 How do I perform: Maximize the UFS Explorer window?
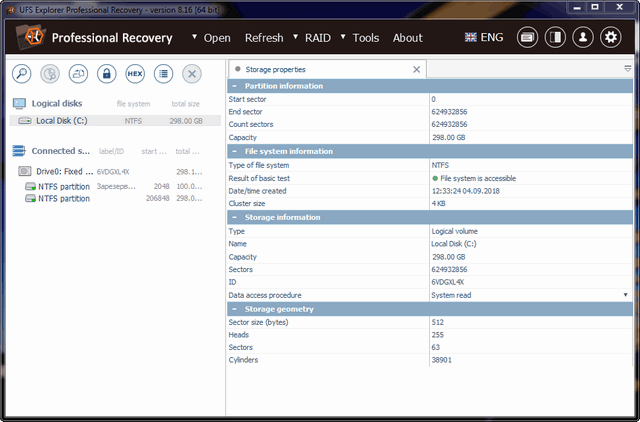[595, 7]
